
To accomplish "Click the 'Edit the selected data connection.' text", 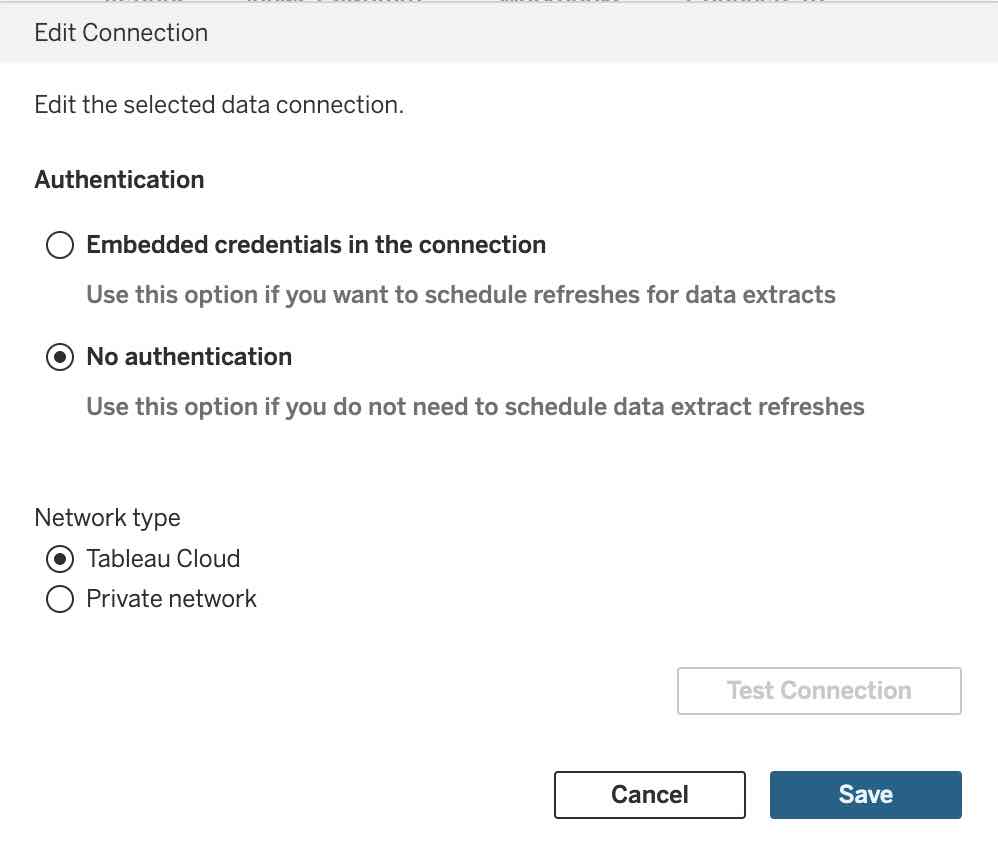I will tap(219, 104).
